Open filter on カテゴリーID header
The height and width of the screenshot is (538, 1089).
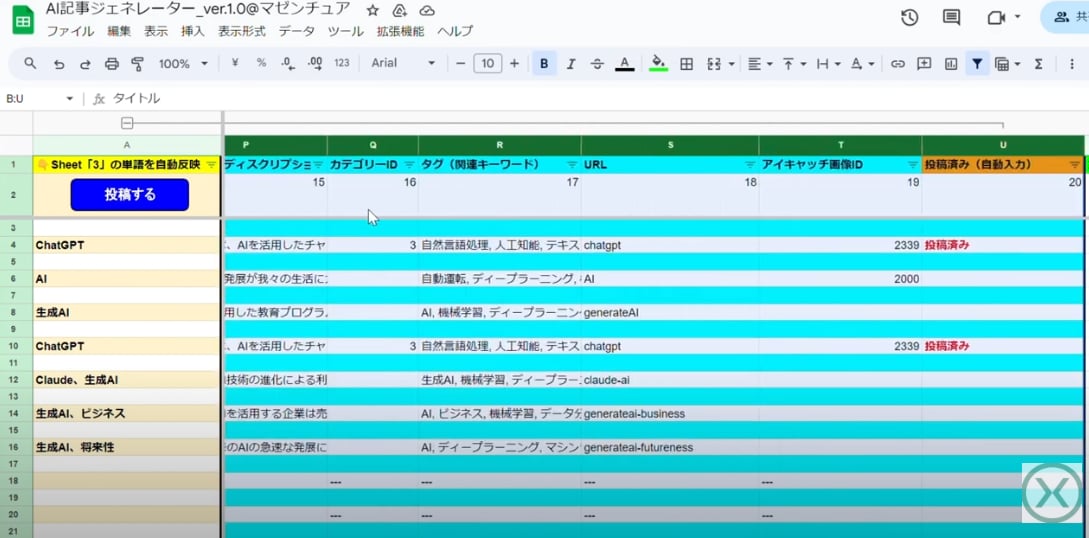pyautogui.click(x=408, y=165)
